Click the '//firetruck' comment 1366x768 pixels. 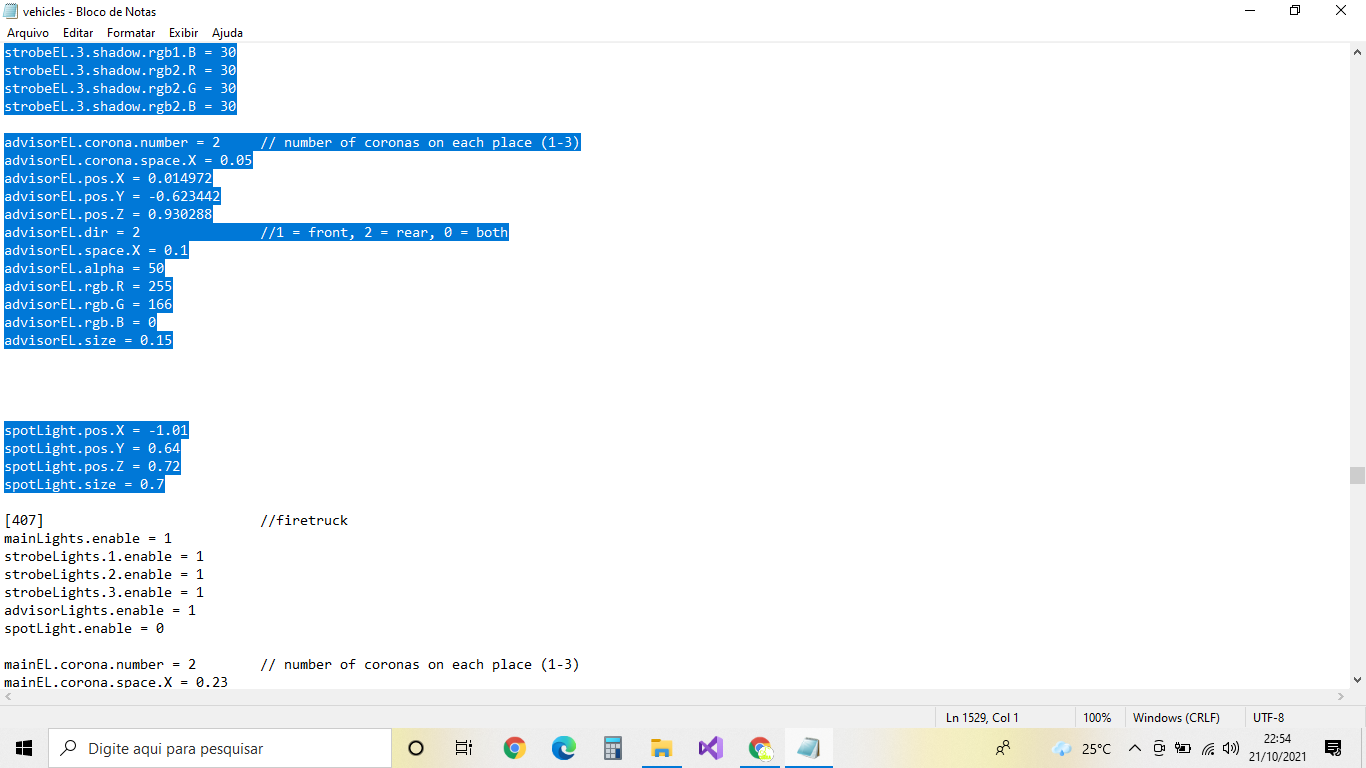[304, 520]
